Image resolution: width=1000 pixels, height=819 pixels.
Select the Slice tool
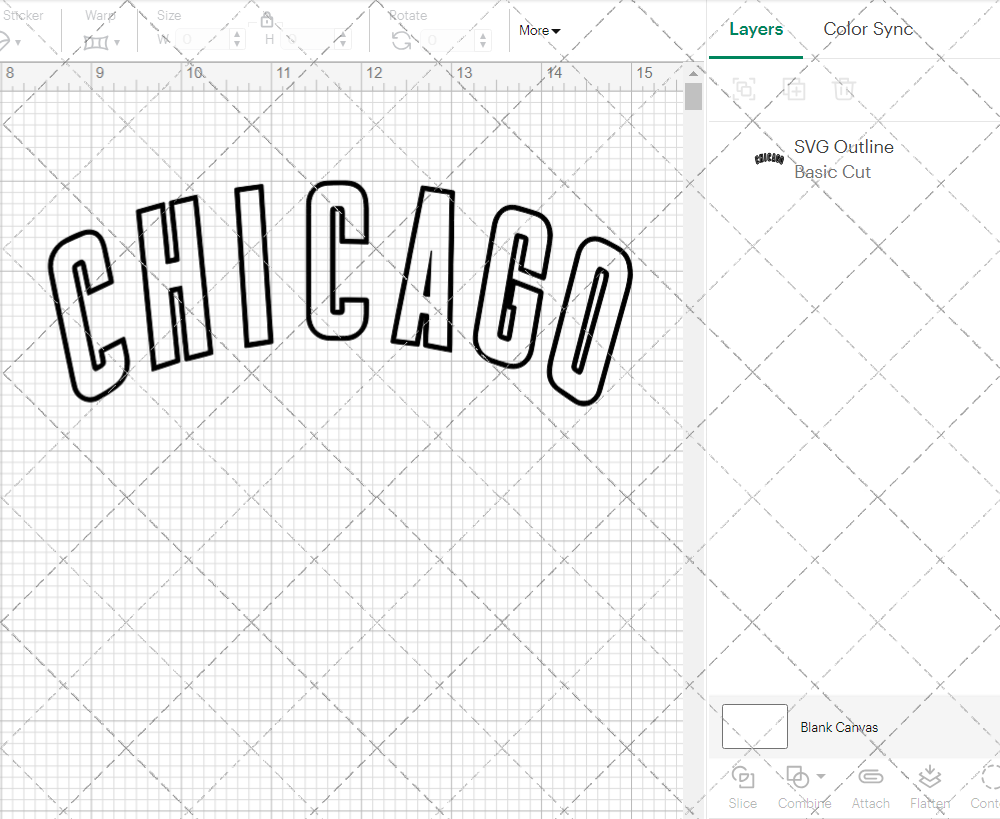click(x=742, y=785)
